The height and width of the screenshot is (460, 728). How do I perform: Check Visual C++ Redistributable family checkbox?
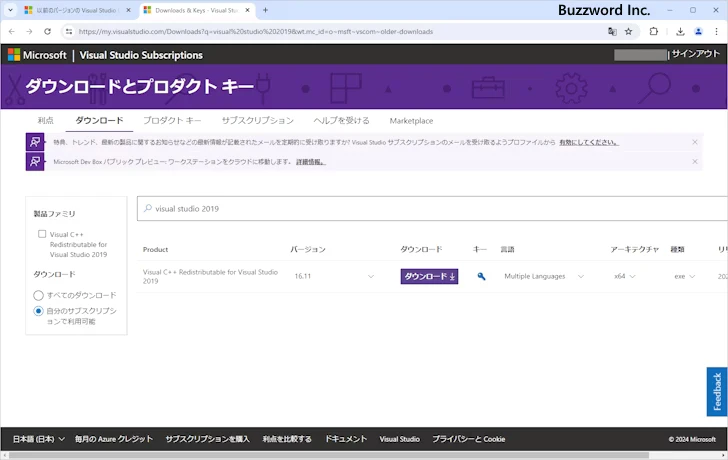pos(42,234)
